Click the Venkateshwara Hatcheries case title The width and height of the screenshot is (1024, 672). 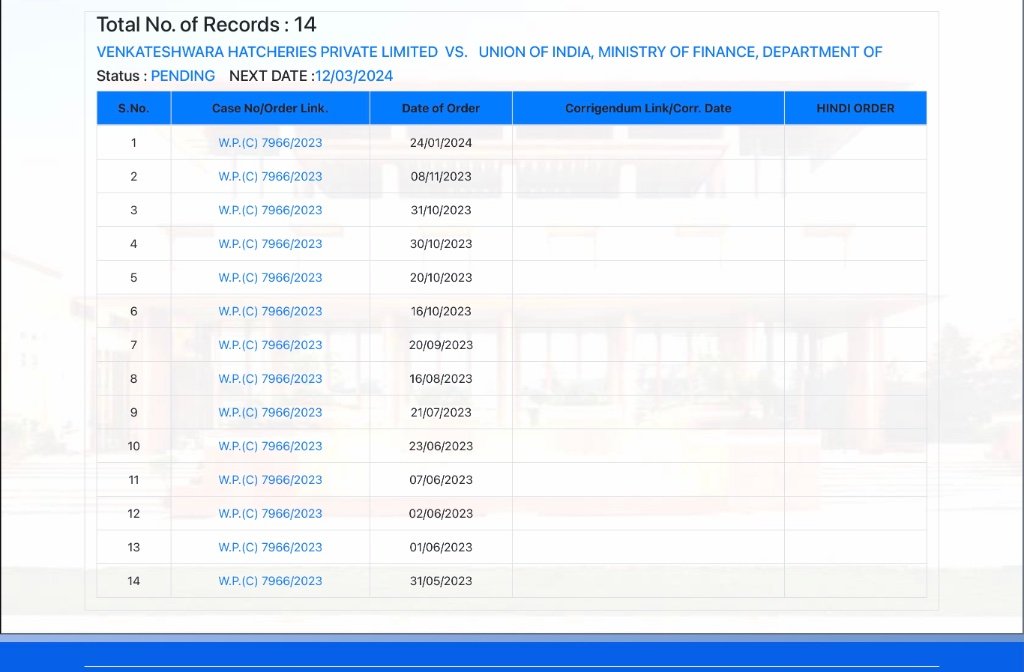tap(489, 52)
